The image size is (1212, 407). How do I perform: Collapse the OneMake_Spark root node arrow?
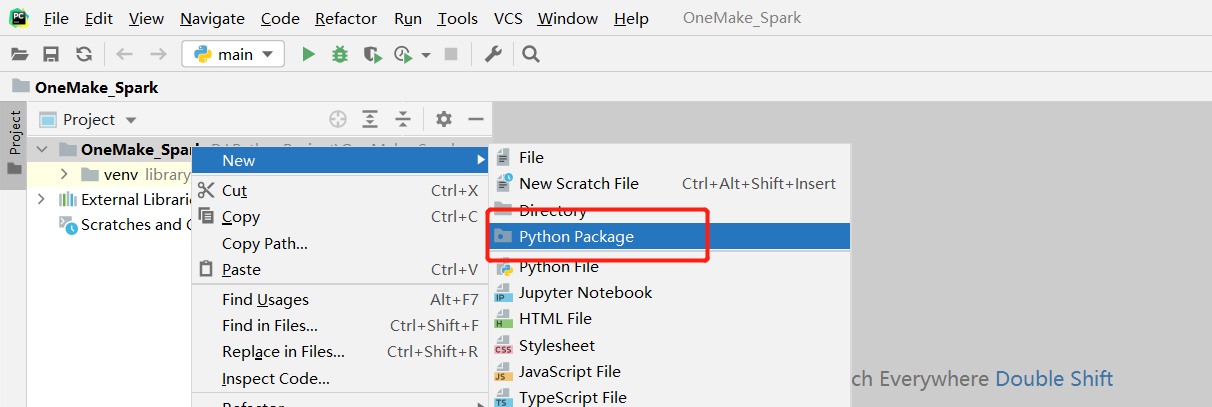click(x=42, y=149)
